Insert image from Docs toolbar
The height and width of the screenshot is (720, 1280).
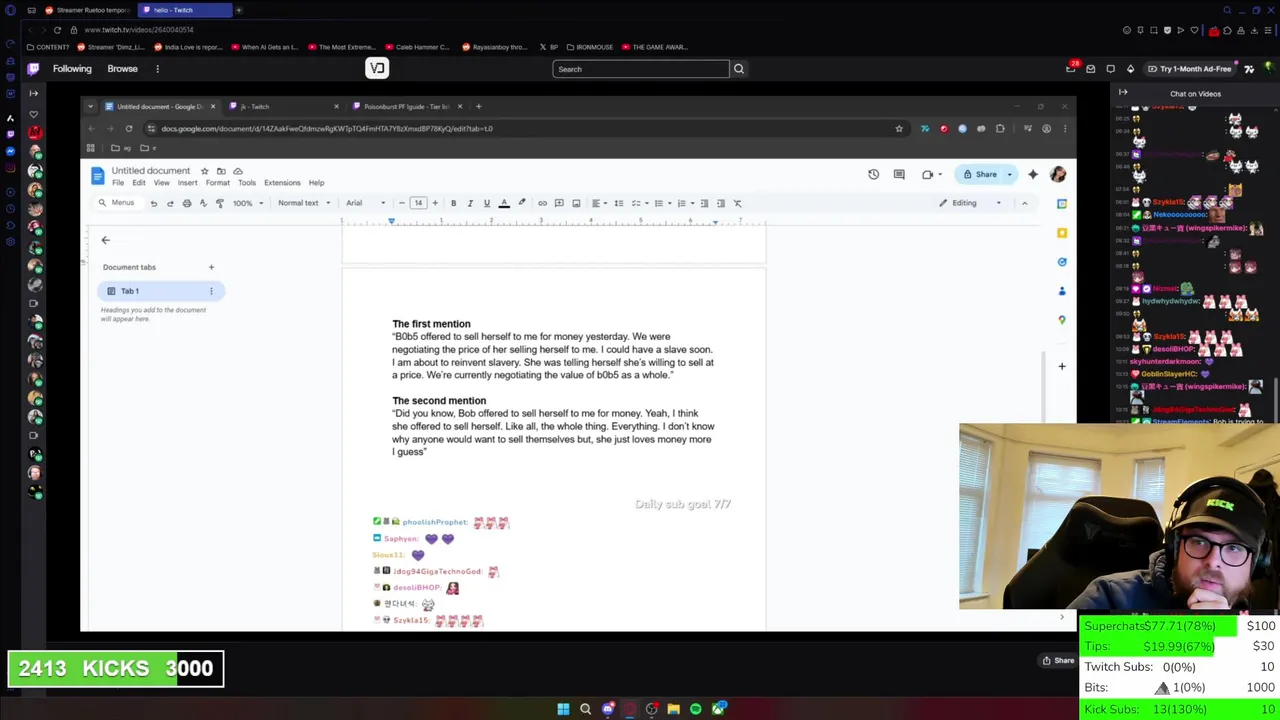576,203
